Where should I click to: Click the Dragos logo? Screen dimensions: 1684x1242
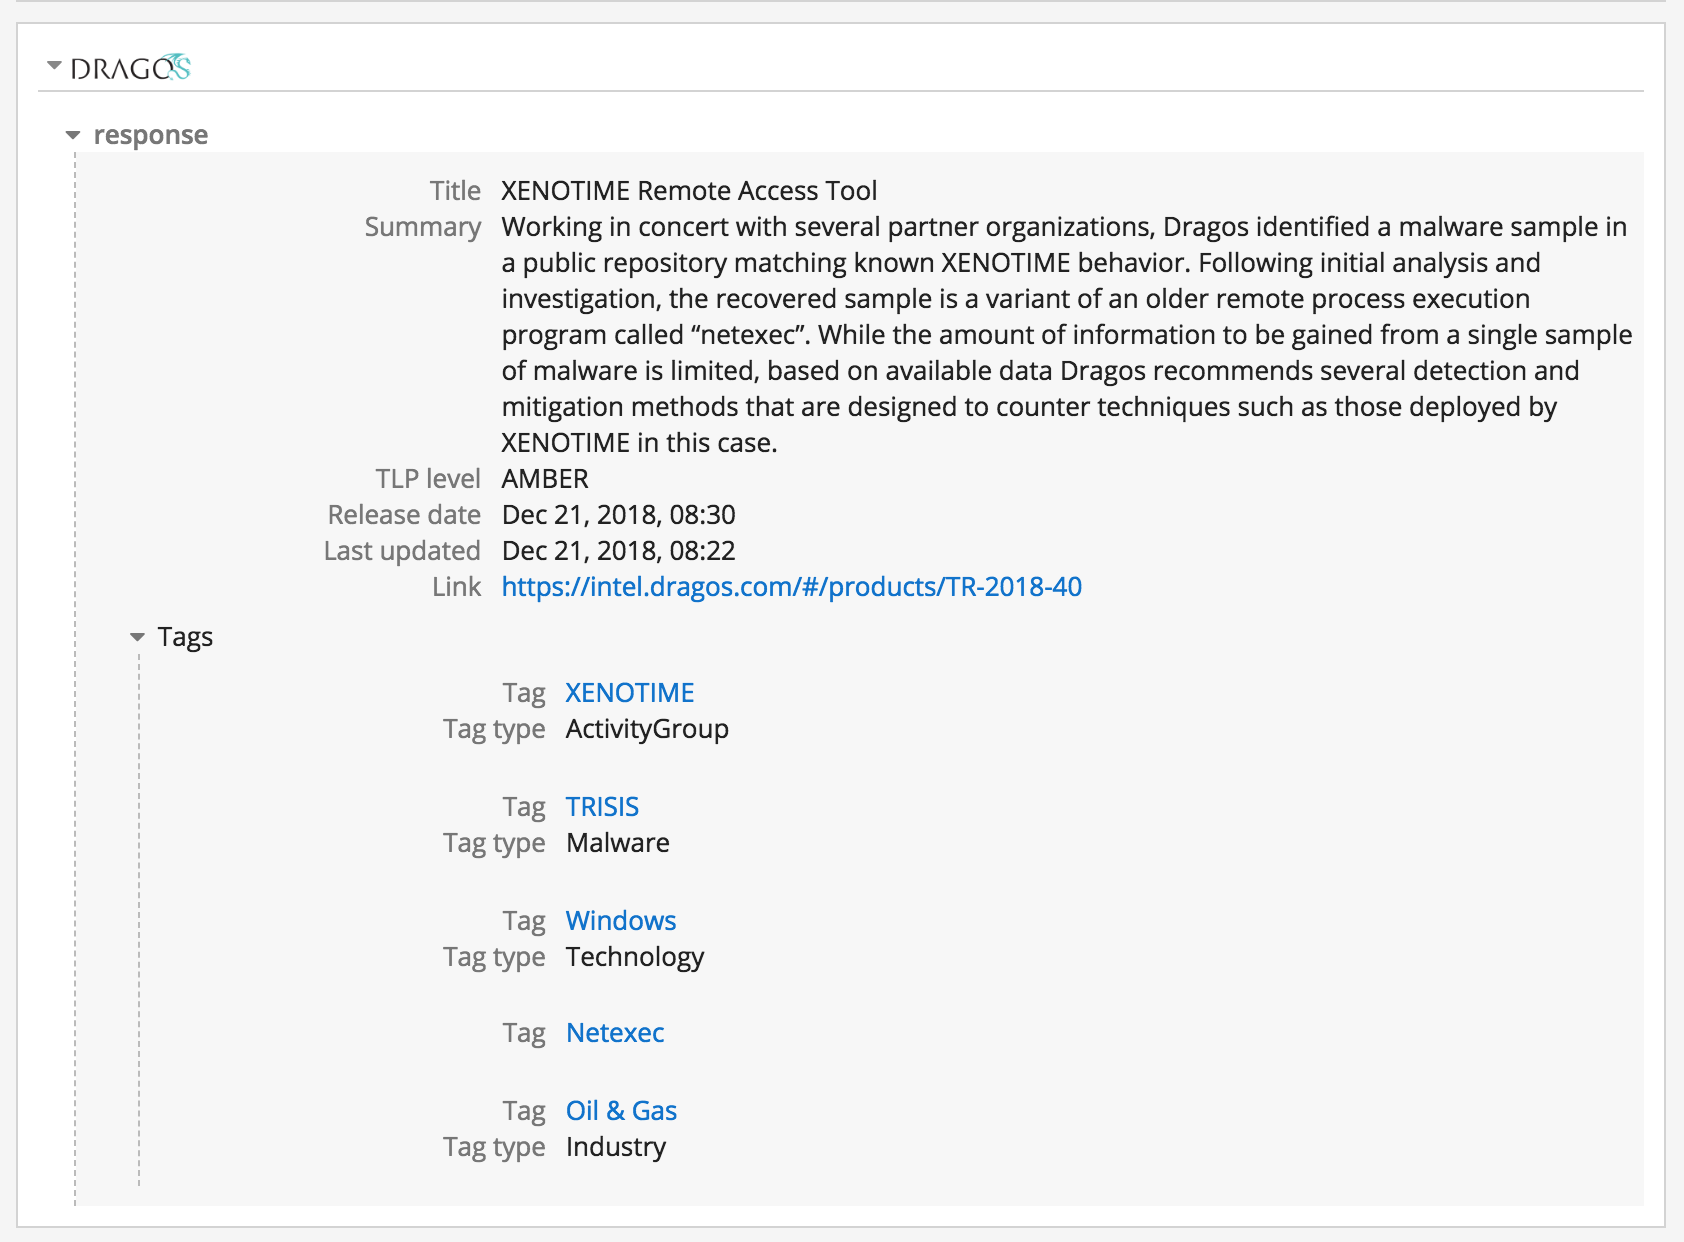coord(130,68)
